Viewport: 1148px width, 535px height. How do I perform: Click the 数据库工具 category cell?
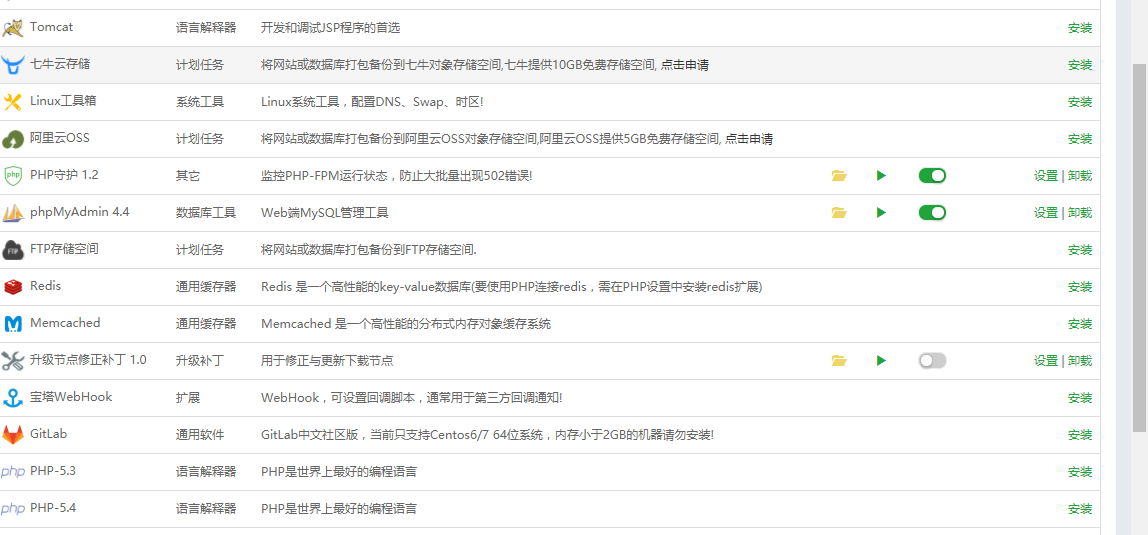[x=206, y=213]
